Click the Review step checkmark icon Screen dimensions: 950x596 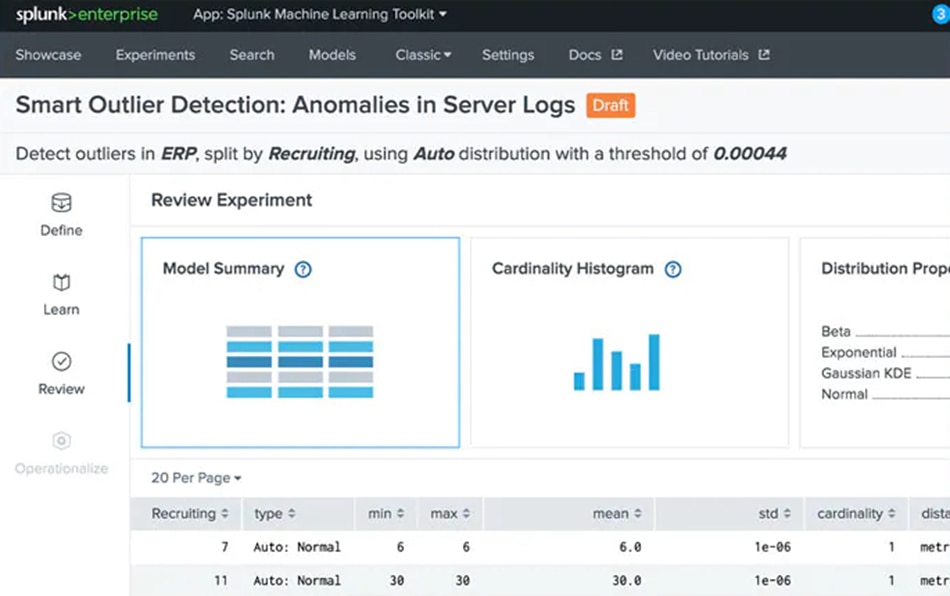61,362
